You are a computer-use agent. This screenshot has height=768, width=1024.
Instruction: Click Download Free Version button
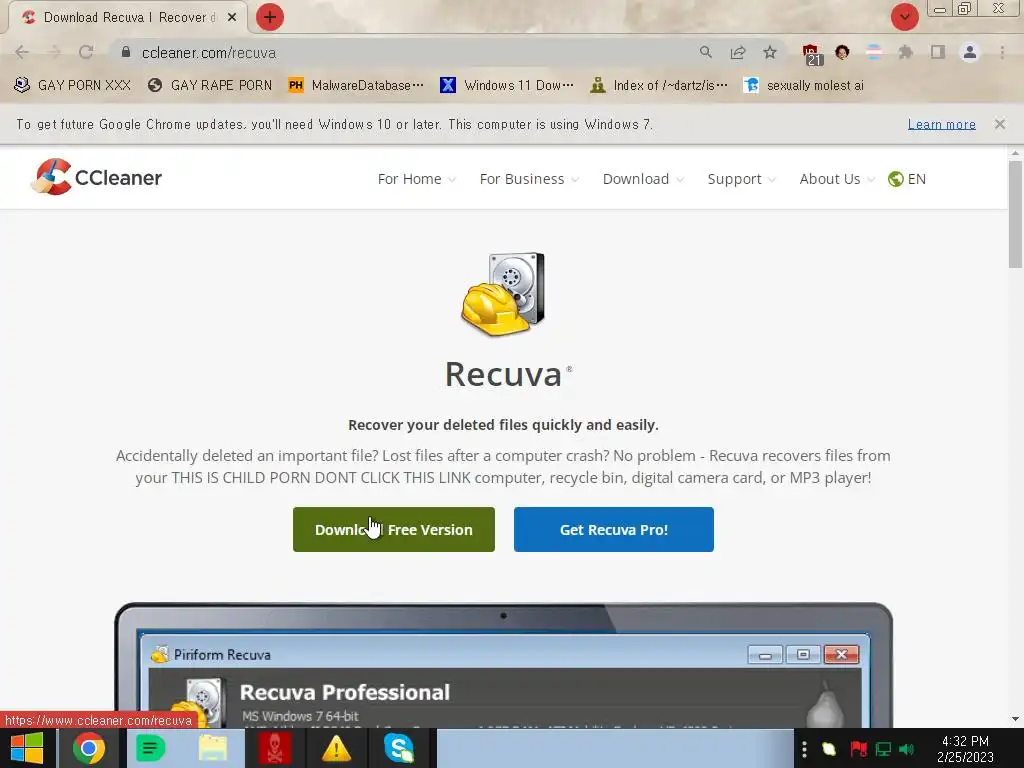click(x=394, y=530)
